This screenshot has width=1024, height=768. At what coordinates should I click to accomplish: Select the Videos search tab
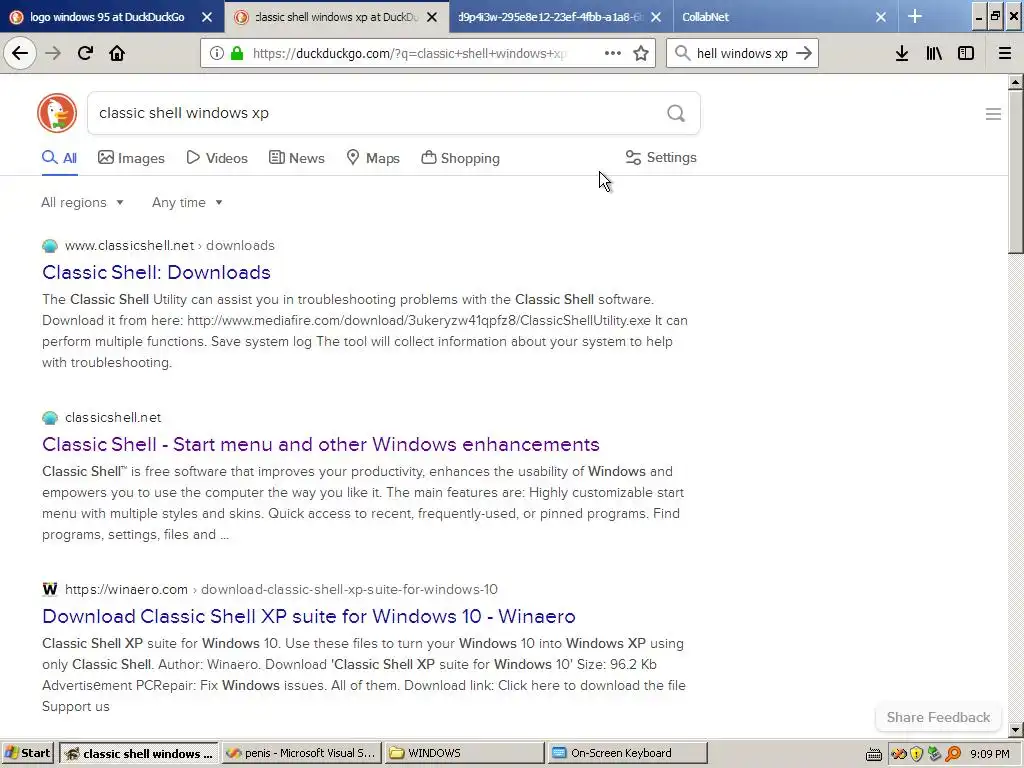[217, 158]
